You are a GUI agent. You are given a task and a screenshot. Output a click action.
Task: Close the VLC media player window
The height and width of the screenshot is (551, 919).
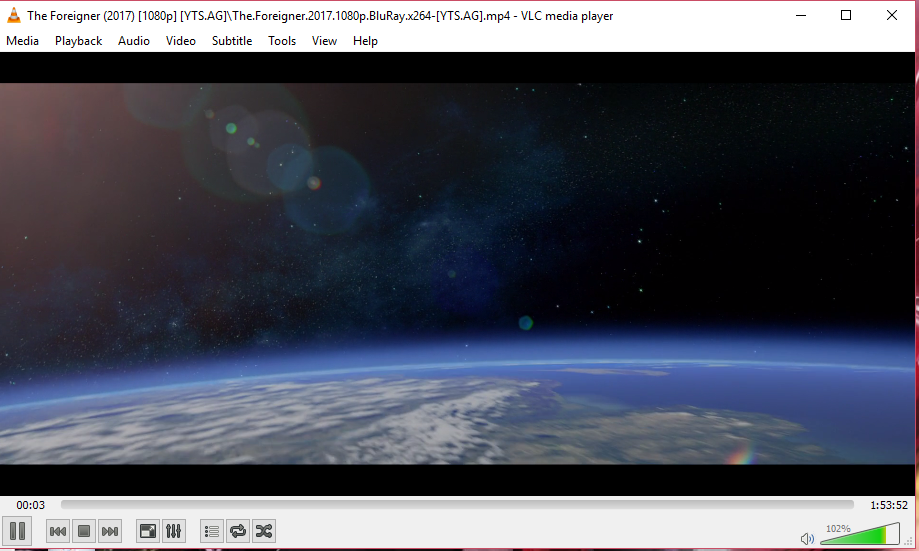[x=891, y=15]
